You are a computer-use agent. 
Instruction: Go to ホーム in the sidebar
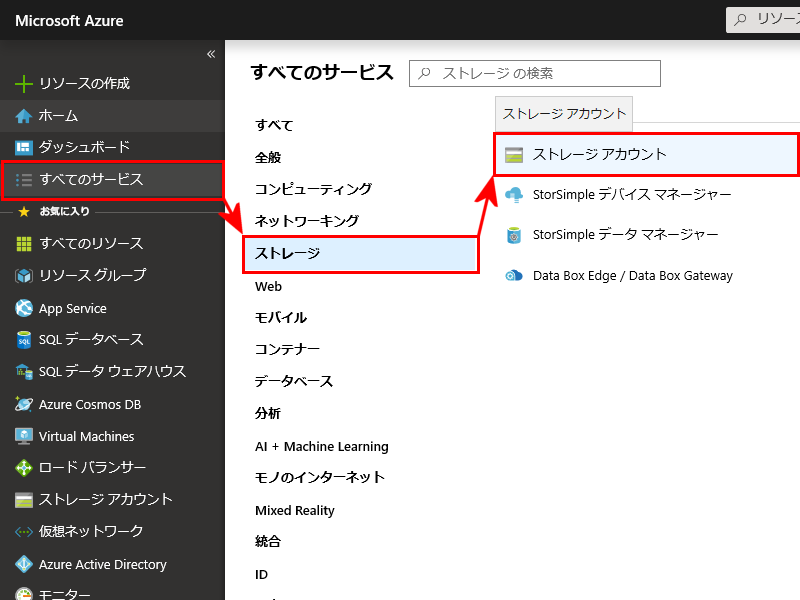point(58,116)
